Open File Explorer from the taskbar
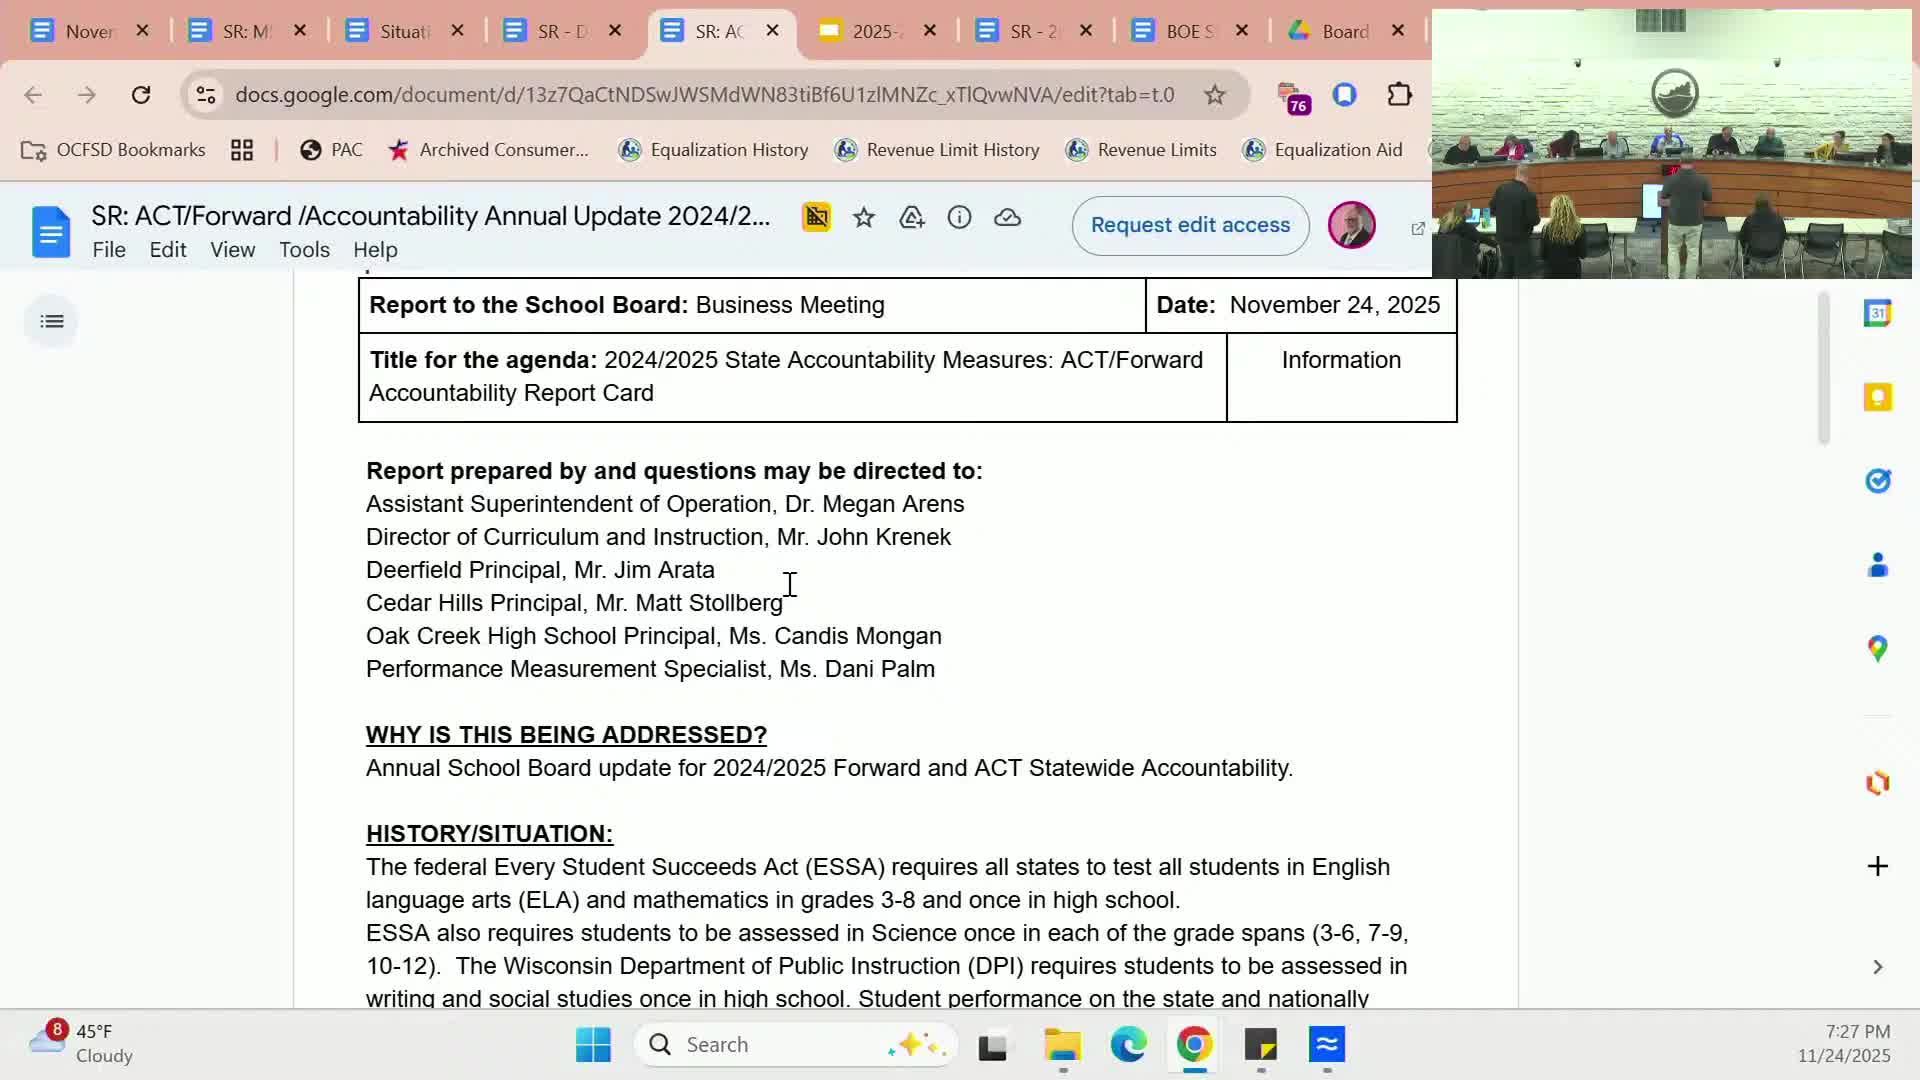Viewport: 1920px width, 1080px height. 1062,1045
